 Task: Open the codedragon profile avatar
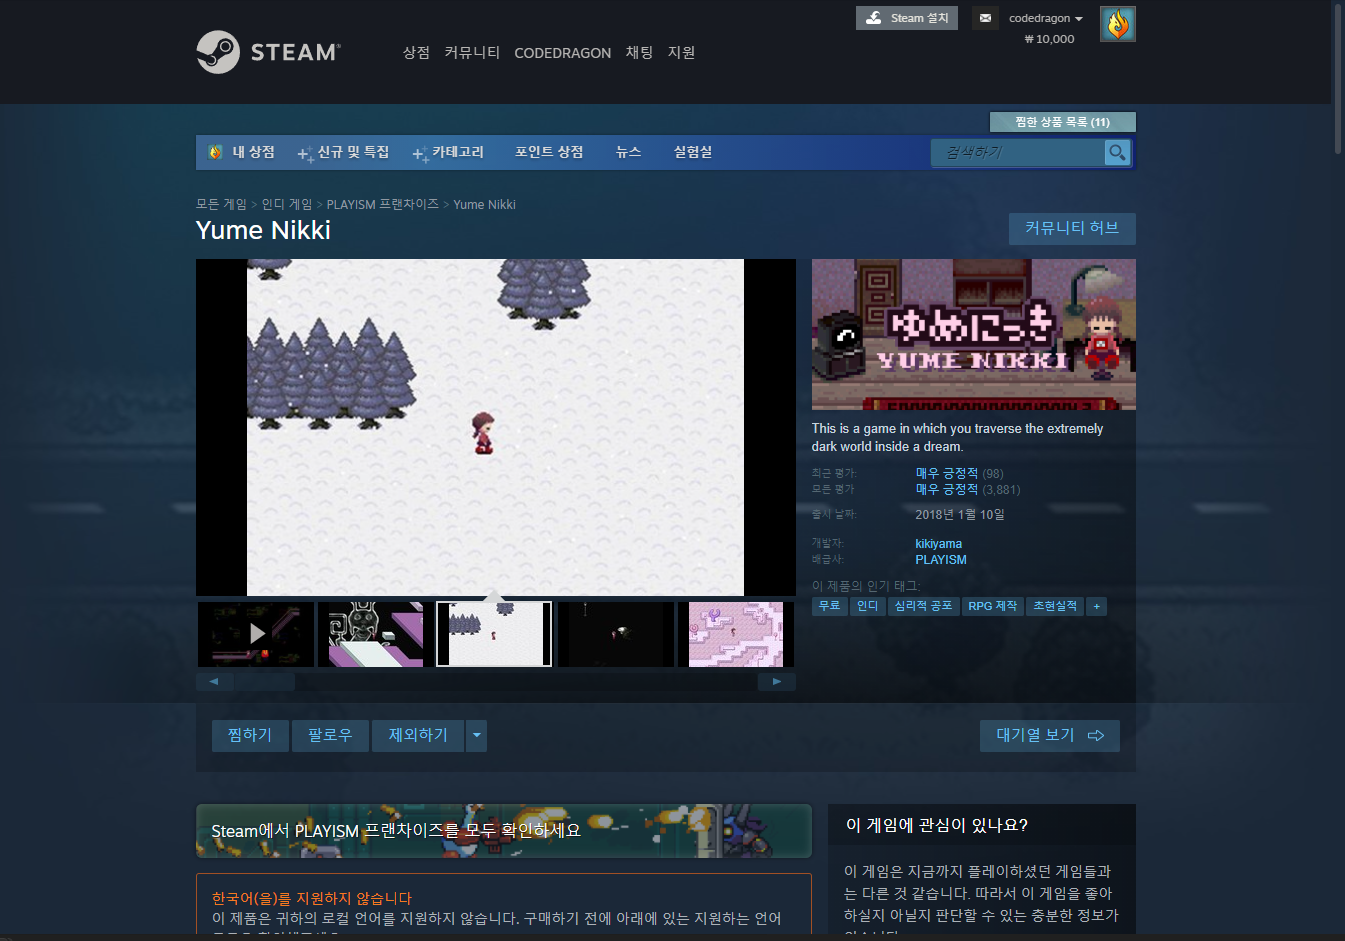click(x=1118, y=24)
